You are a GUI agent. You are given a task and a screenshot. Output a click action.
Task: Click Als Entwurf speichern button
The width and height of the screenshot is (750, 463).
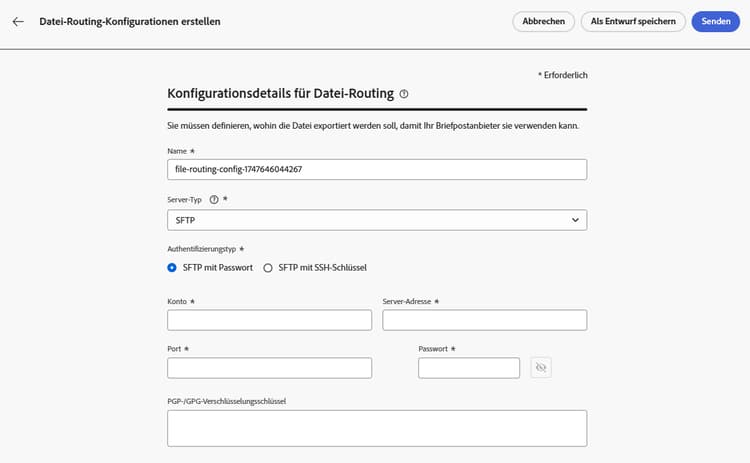pyautogui.click(x=634, y=21)
